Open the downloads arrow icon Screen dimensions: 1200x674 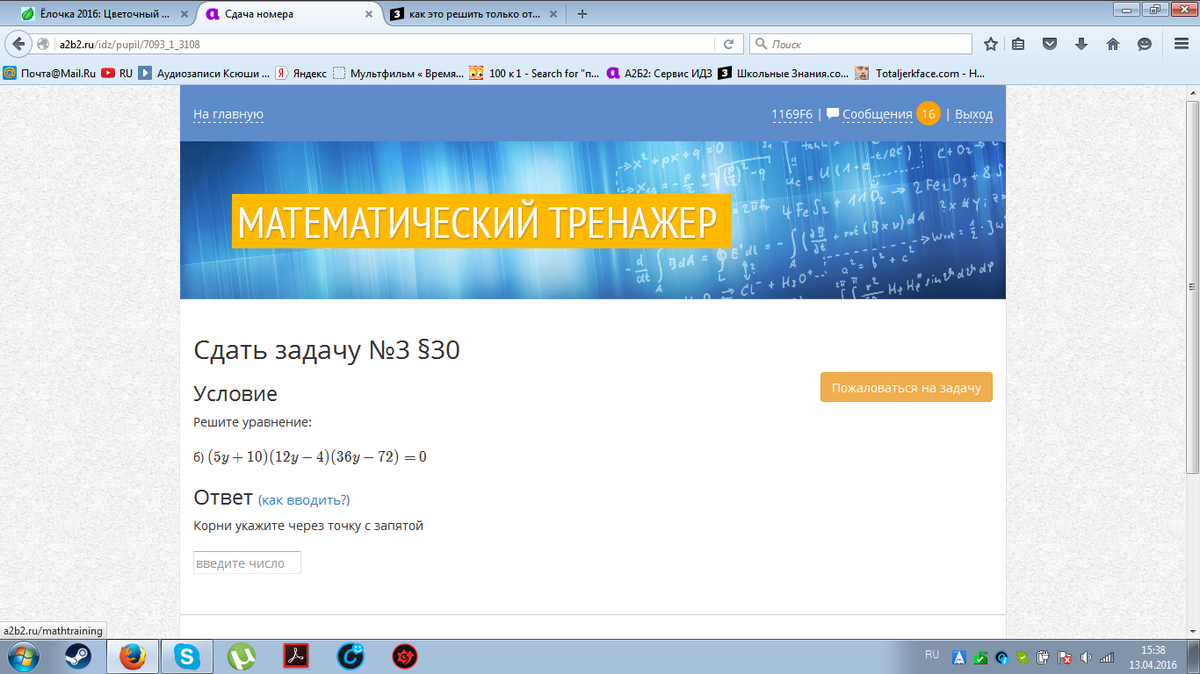pos(1081,44)
